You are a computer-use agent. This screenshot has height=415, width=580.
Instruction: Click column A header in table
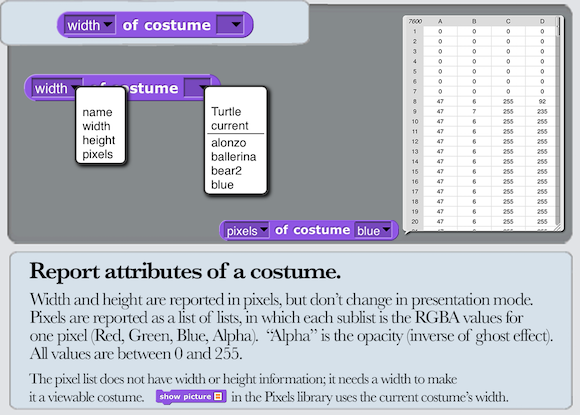440,21
